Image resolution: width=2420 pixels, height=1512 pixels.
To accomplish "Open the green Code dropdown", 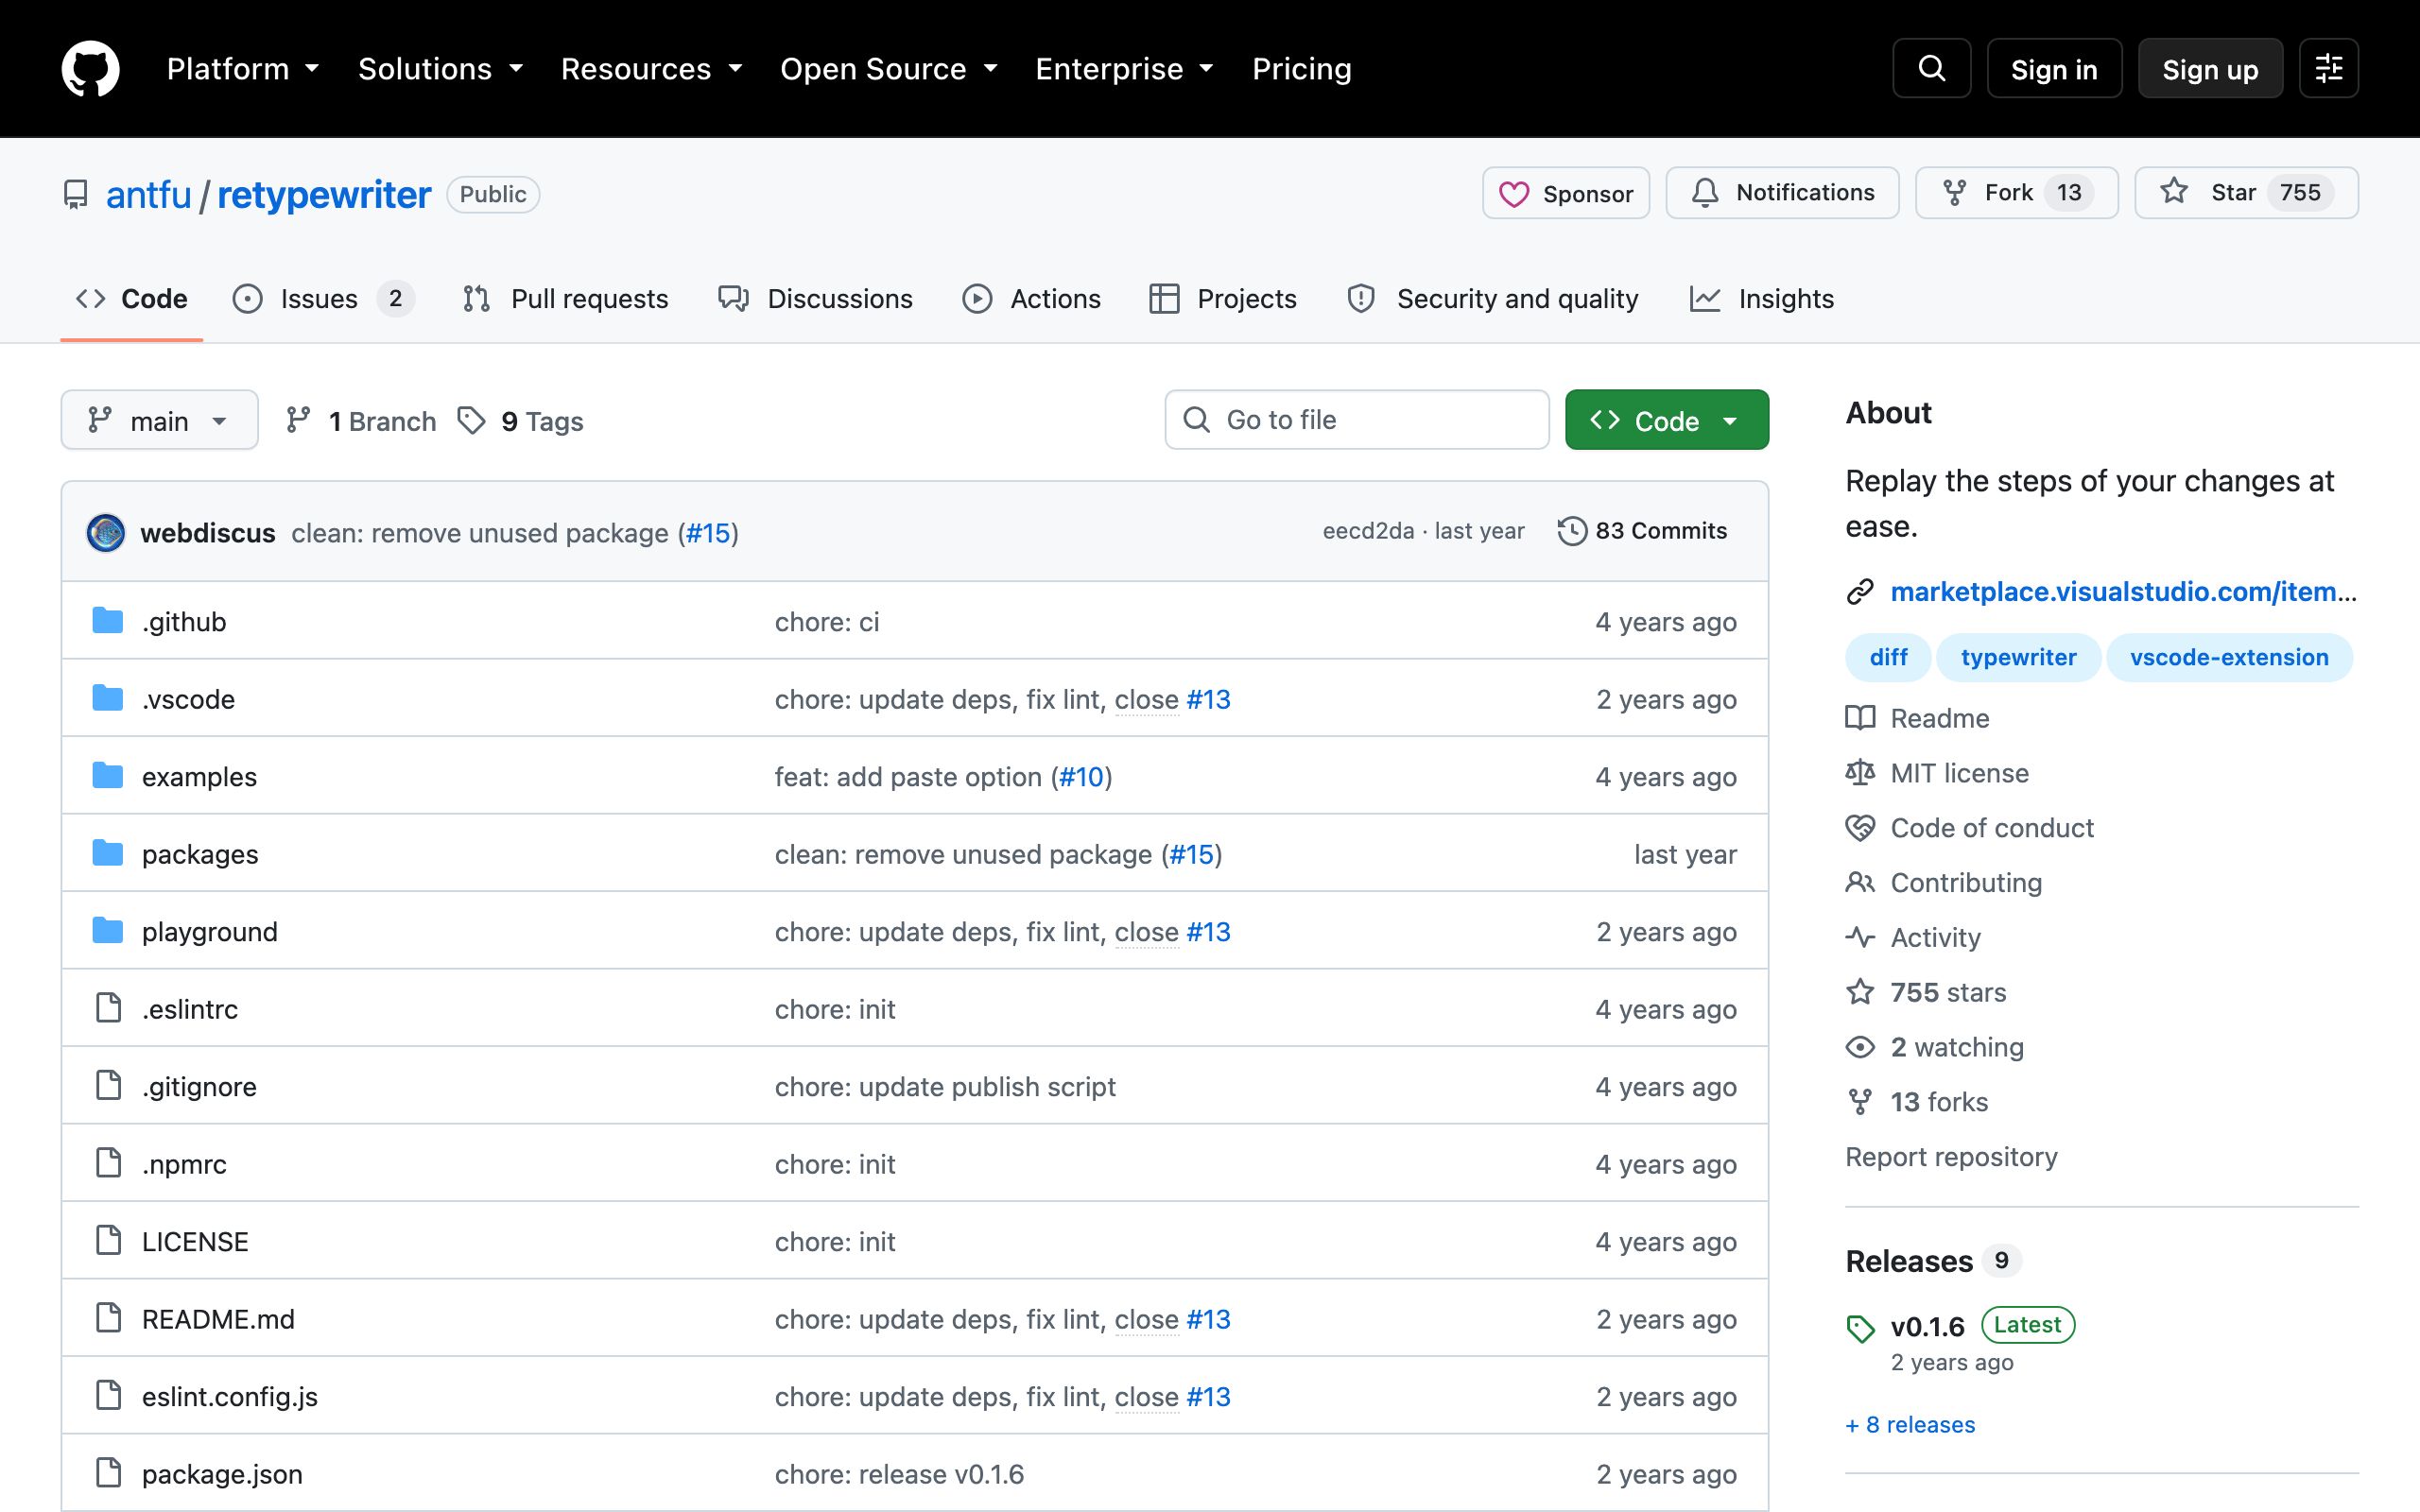I will 1666,420.
